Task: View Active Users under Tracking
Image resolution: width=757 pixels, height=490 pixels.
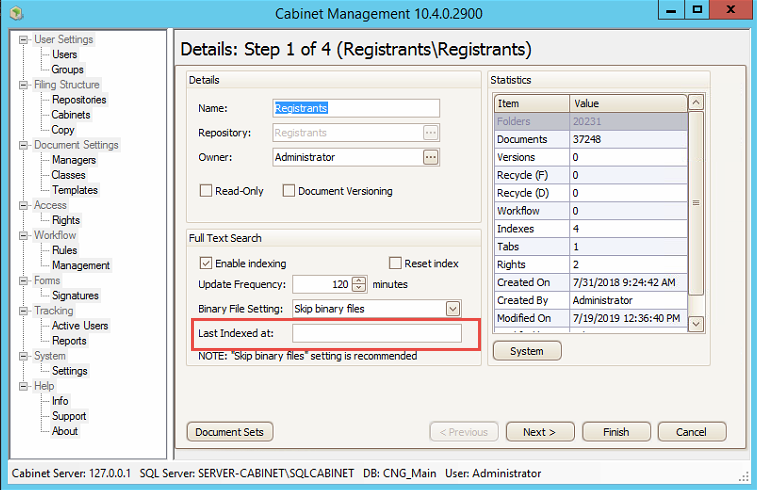Action: tap(80, 325)
